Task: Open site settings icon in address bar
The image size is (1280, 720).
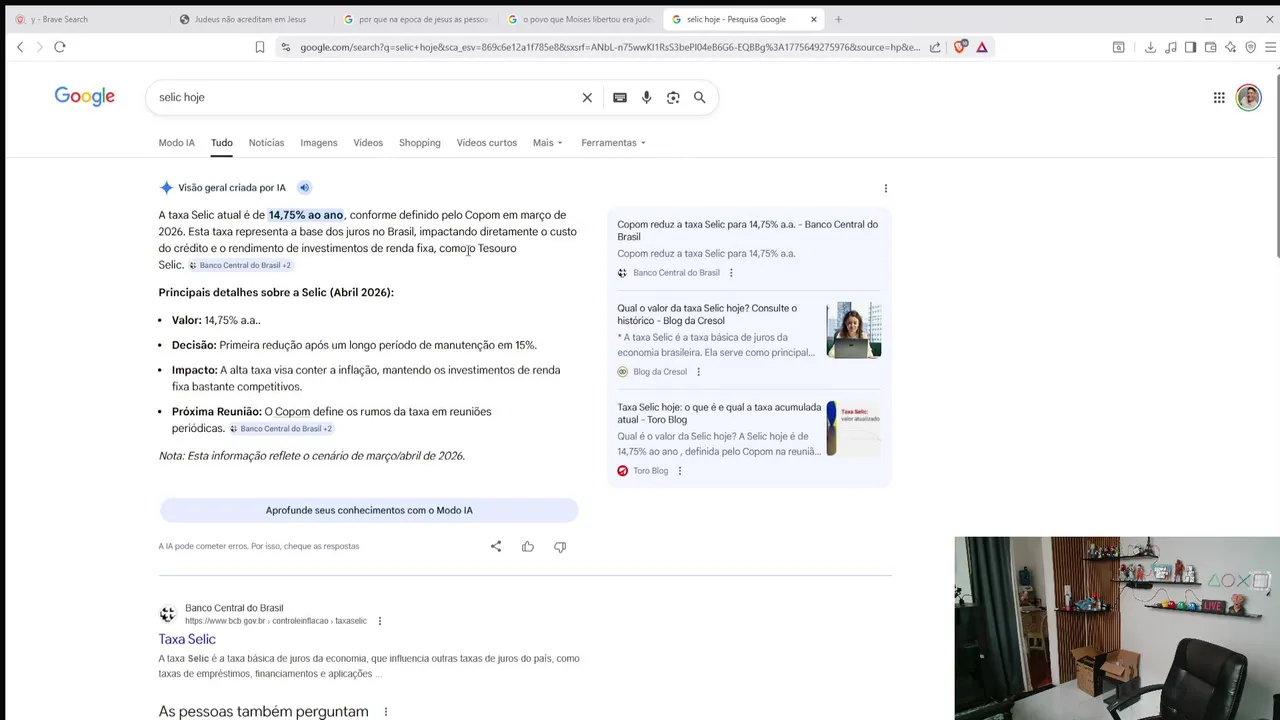Action: point(286,47)
